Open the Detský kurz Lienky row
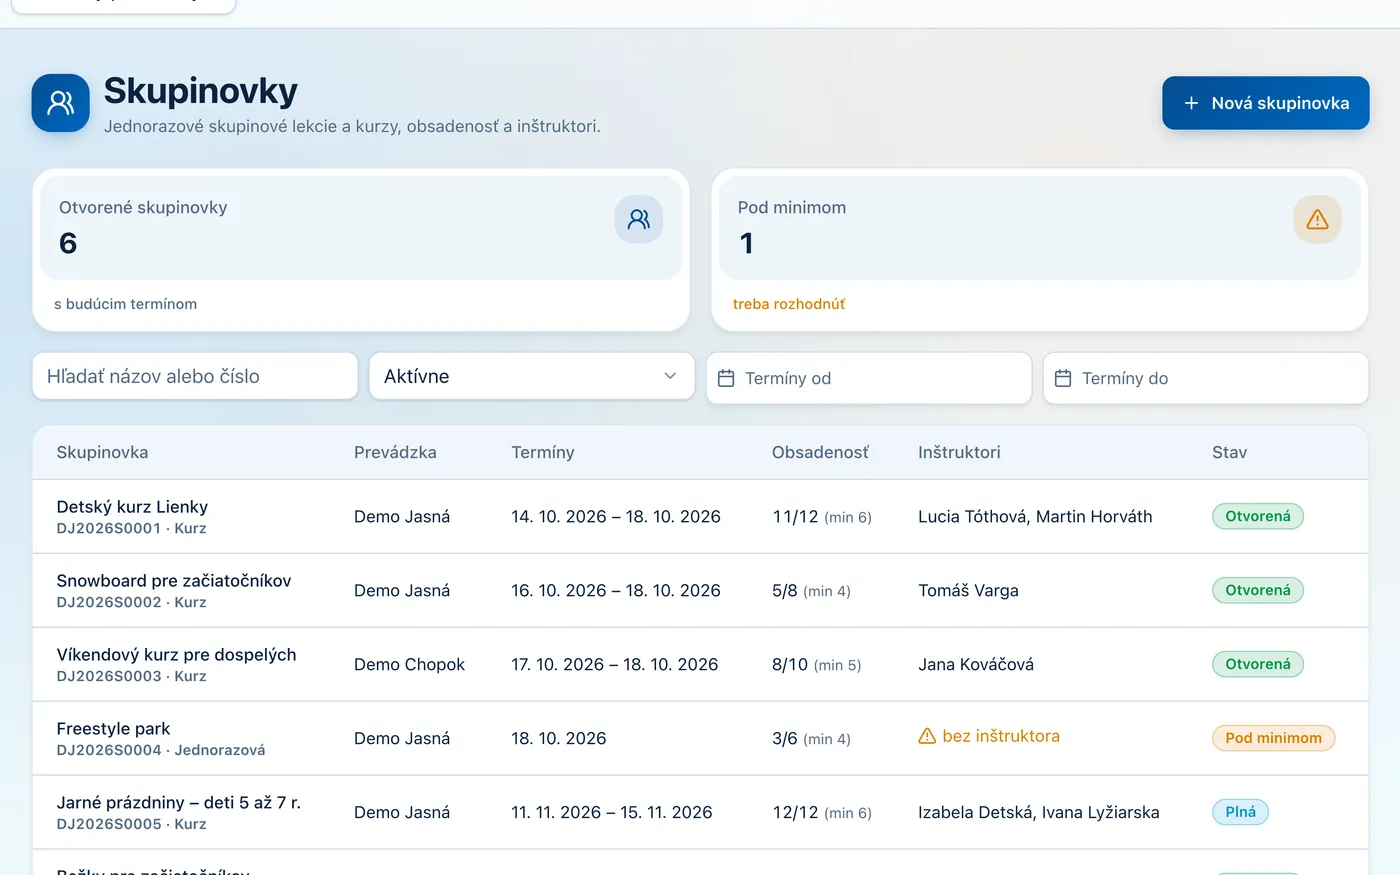The height and width of the screenshot is (875, 1400). 700,516
